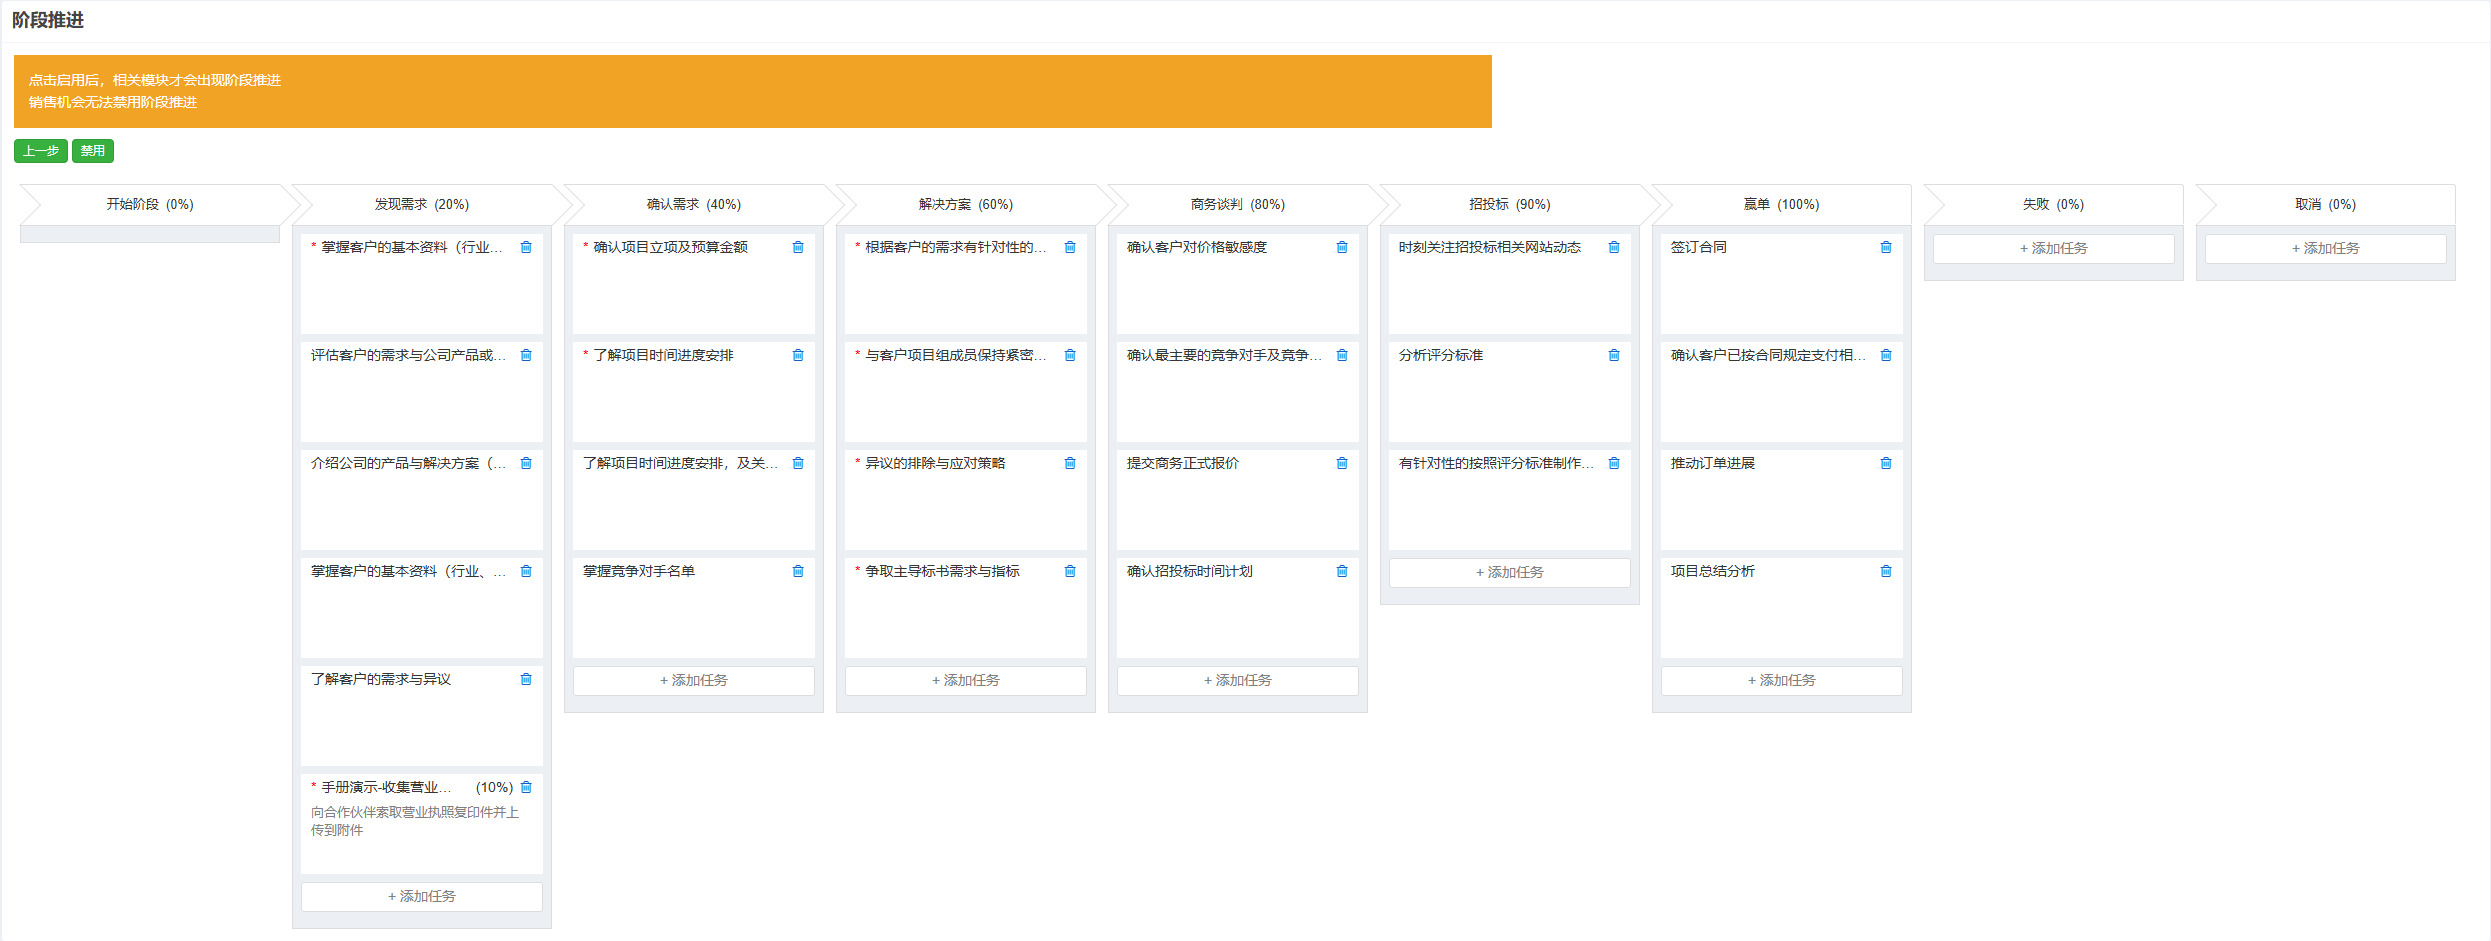
Task: Add a task under 商务谈判
Action: pos(1238,680)
